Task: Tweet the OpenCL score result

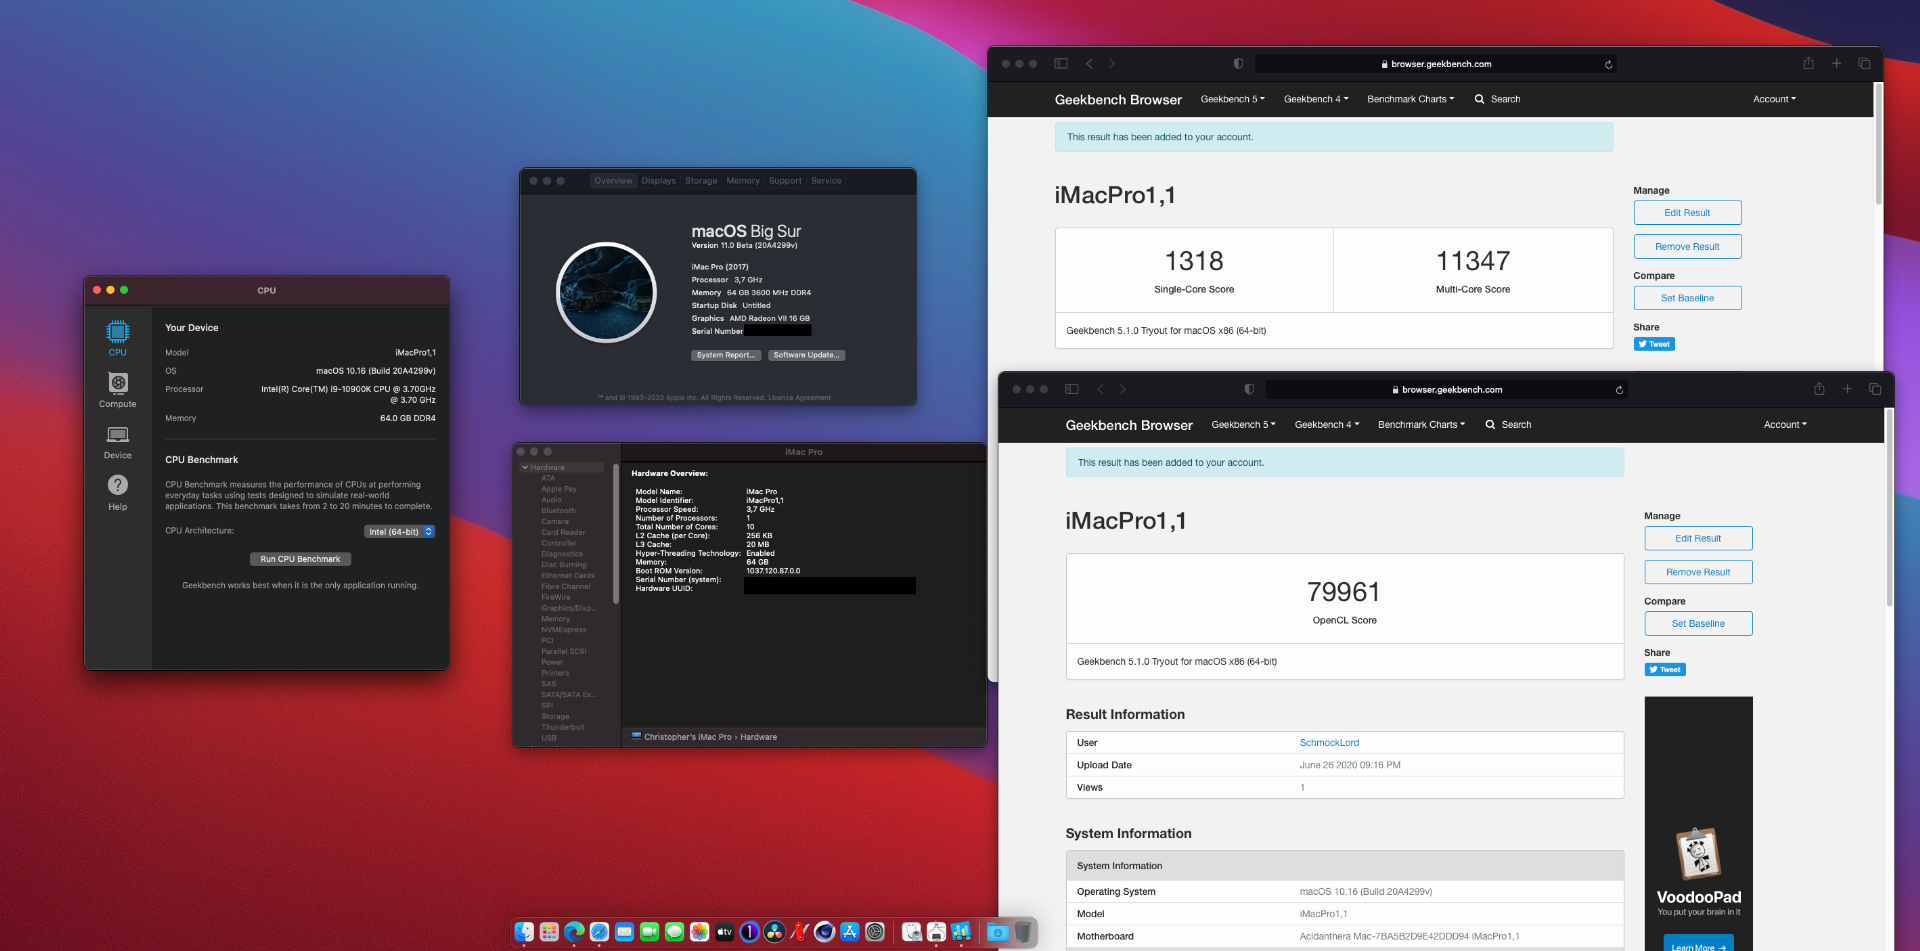Action: [x=1665, y=670]
